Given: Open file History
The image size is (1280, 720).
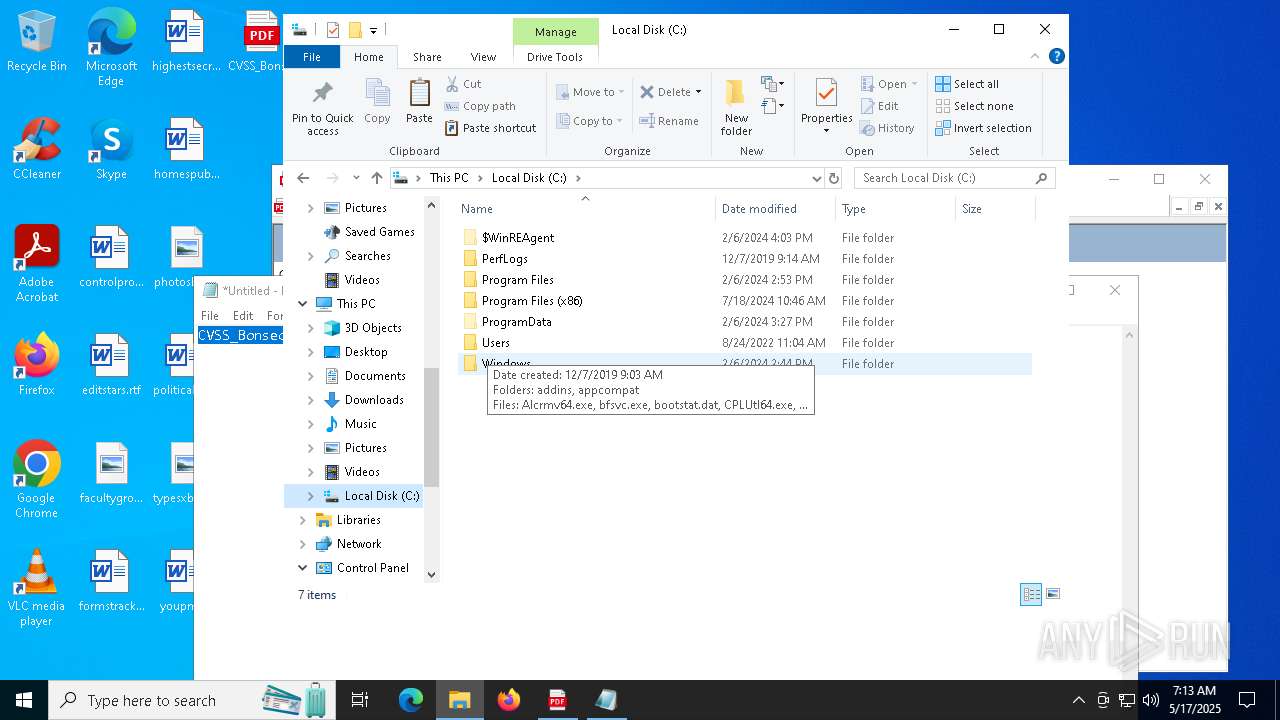Looking at the screenshot, I should (887, 128).
